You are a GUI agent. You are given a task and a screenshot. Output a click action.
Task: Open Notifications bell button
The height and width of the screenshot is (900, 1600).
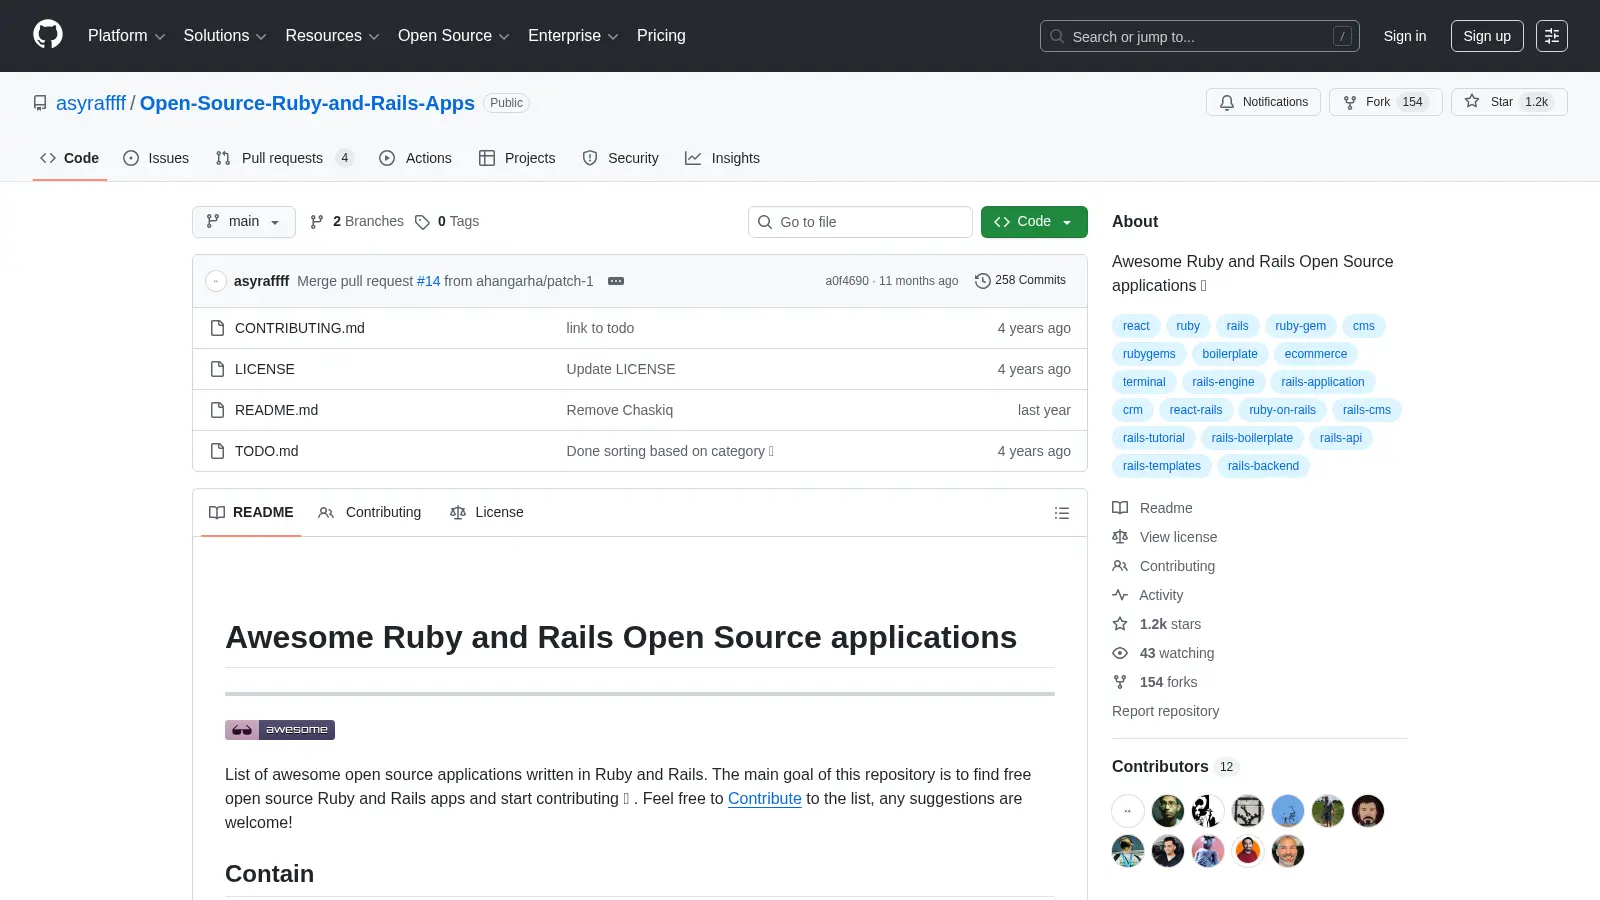(1264, 102)
